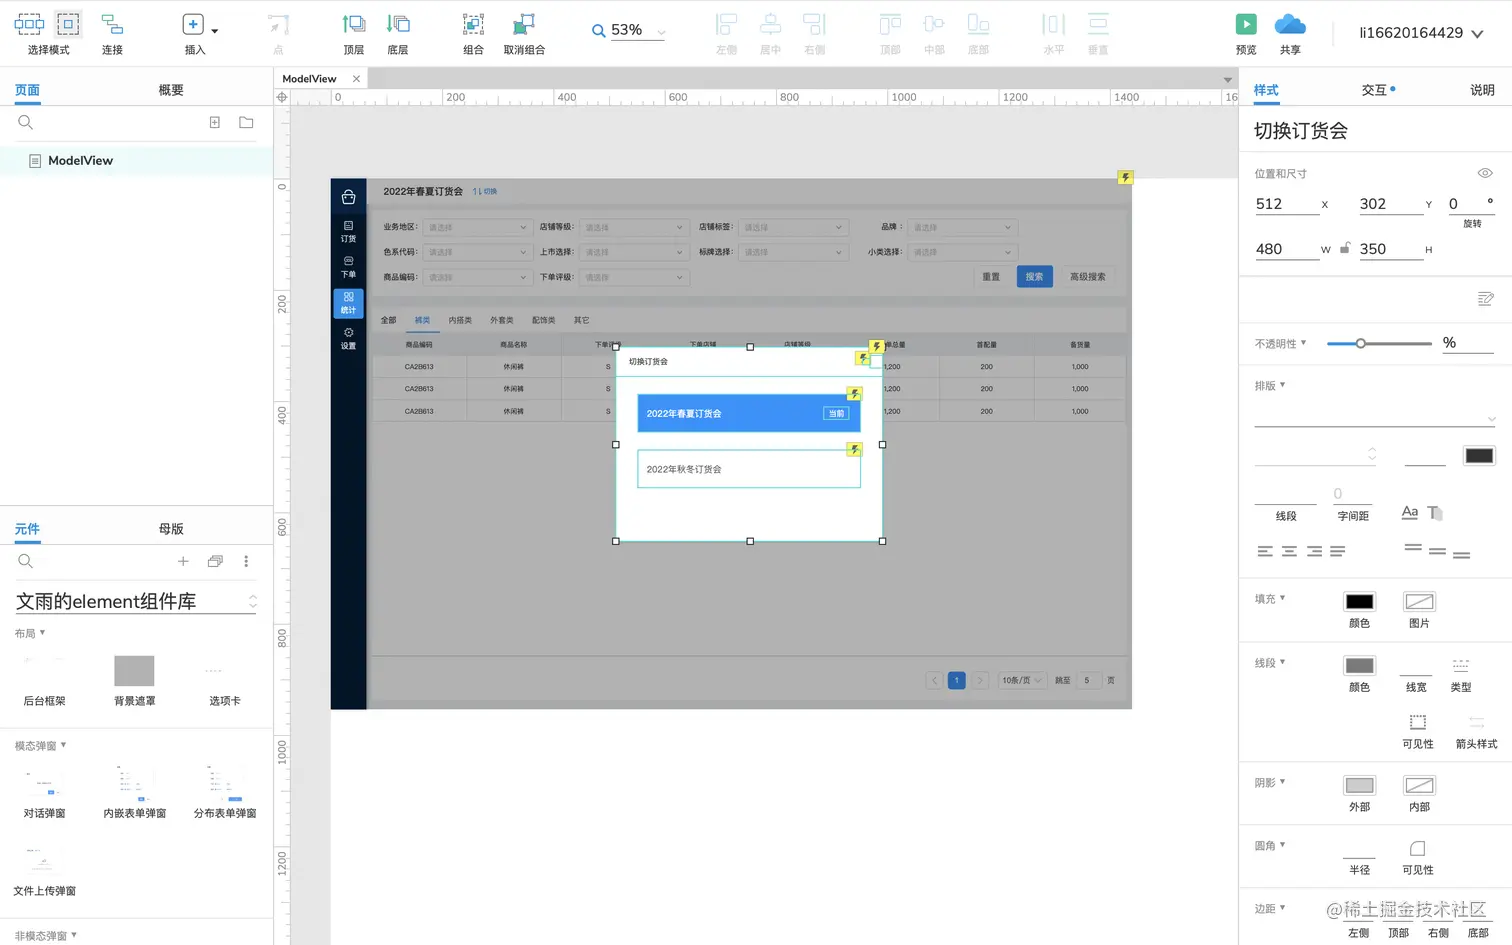Select top vertical text alignment
This screenshot has height=945, width=1512.
1413,548
